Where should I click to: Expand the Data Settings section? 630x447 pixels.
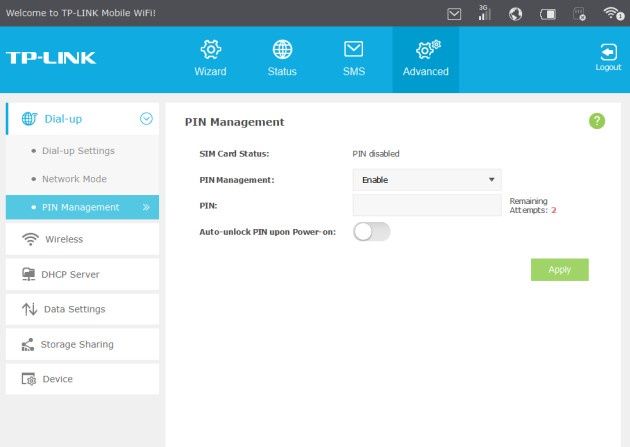coord(82,309)
